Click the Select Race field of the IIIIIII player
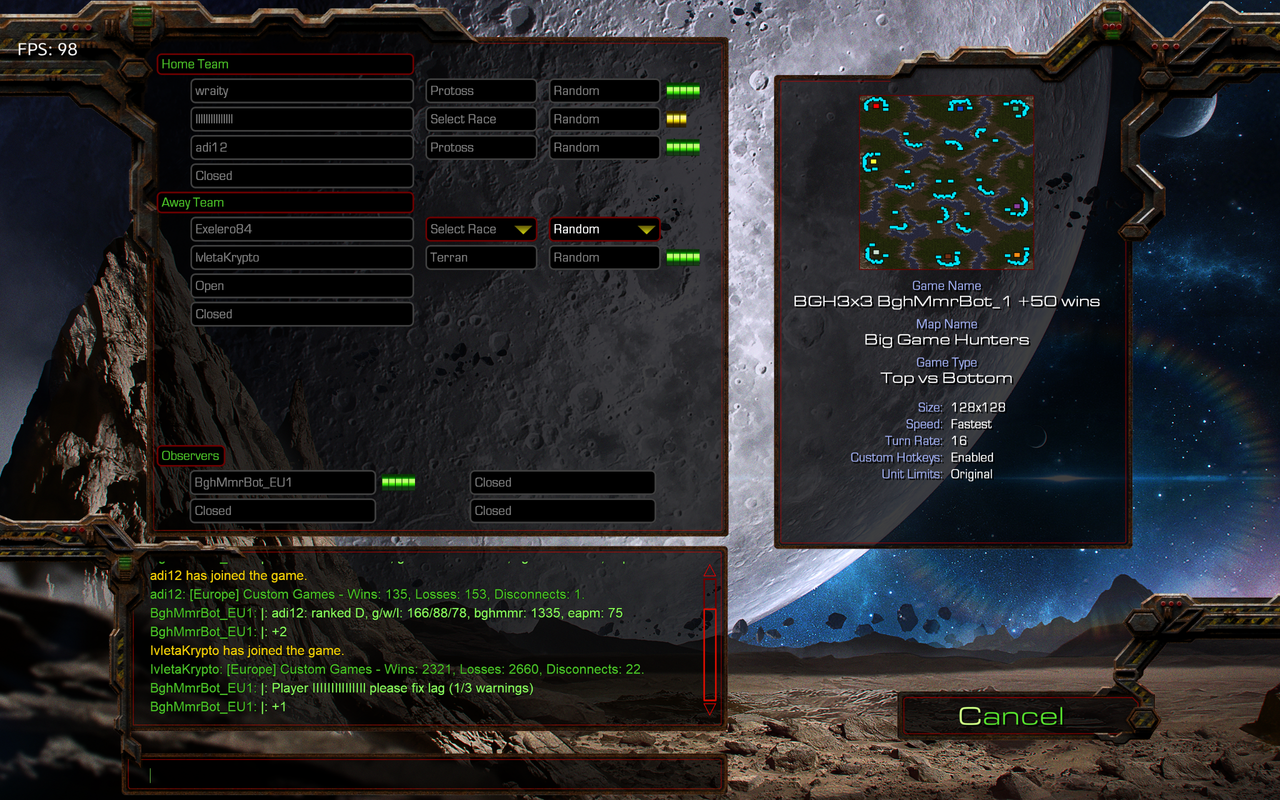The height and width of the screenshot is (800, 1280). click(481, 119)
